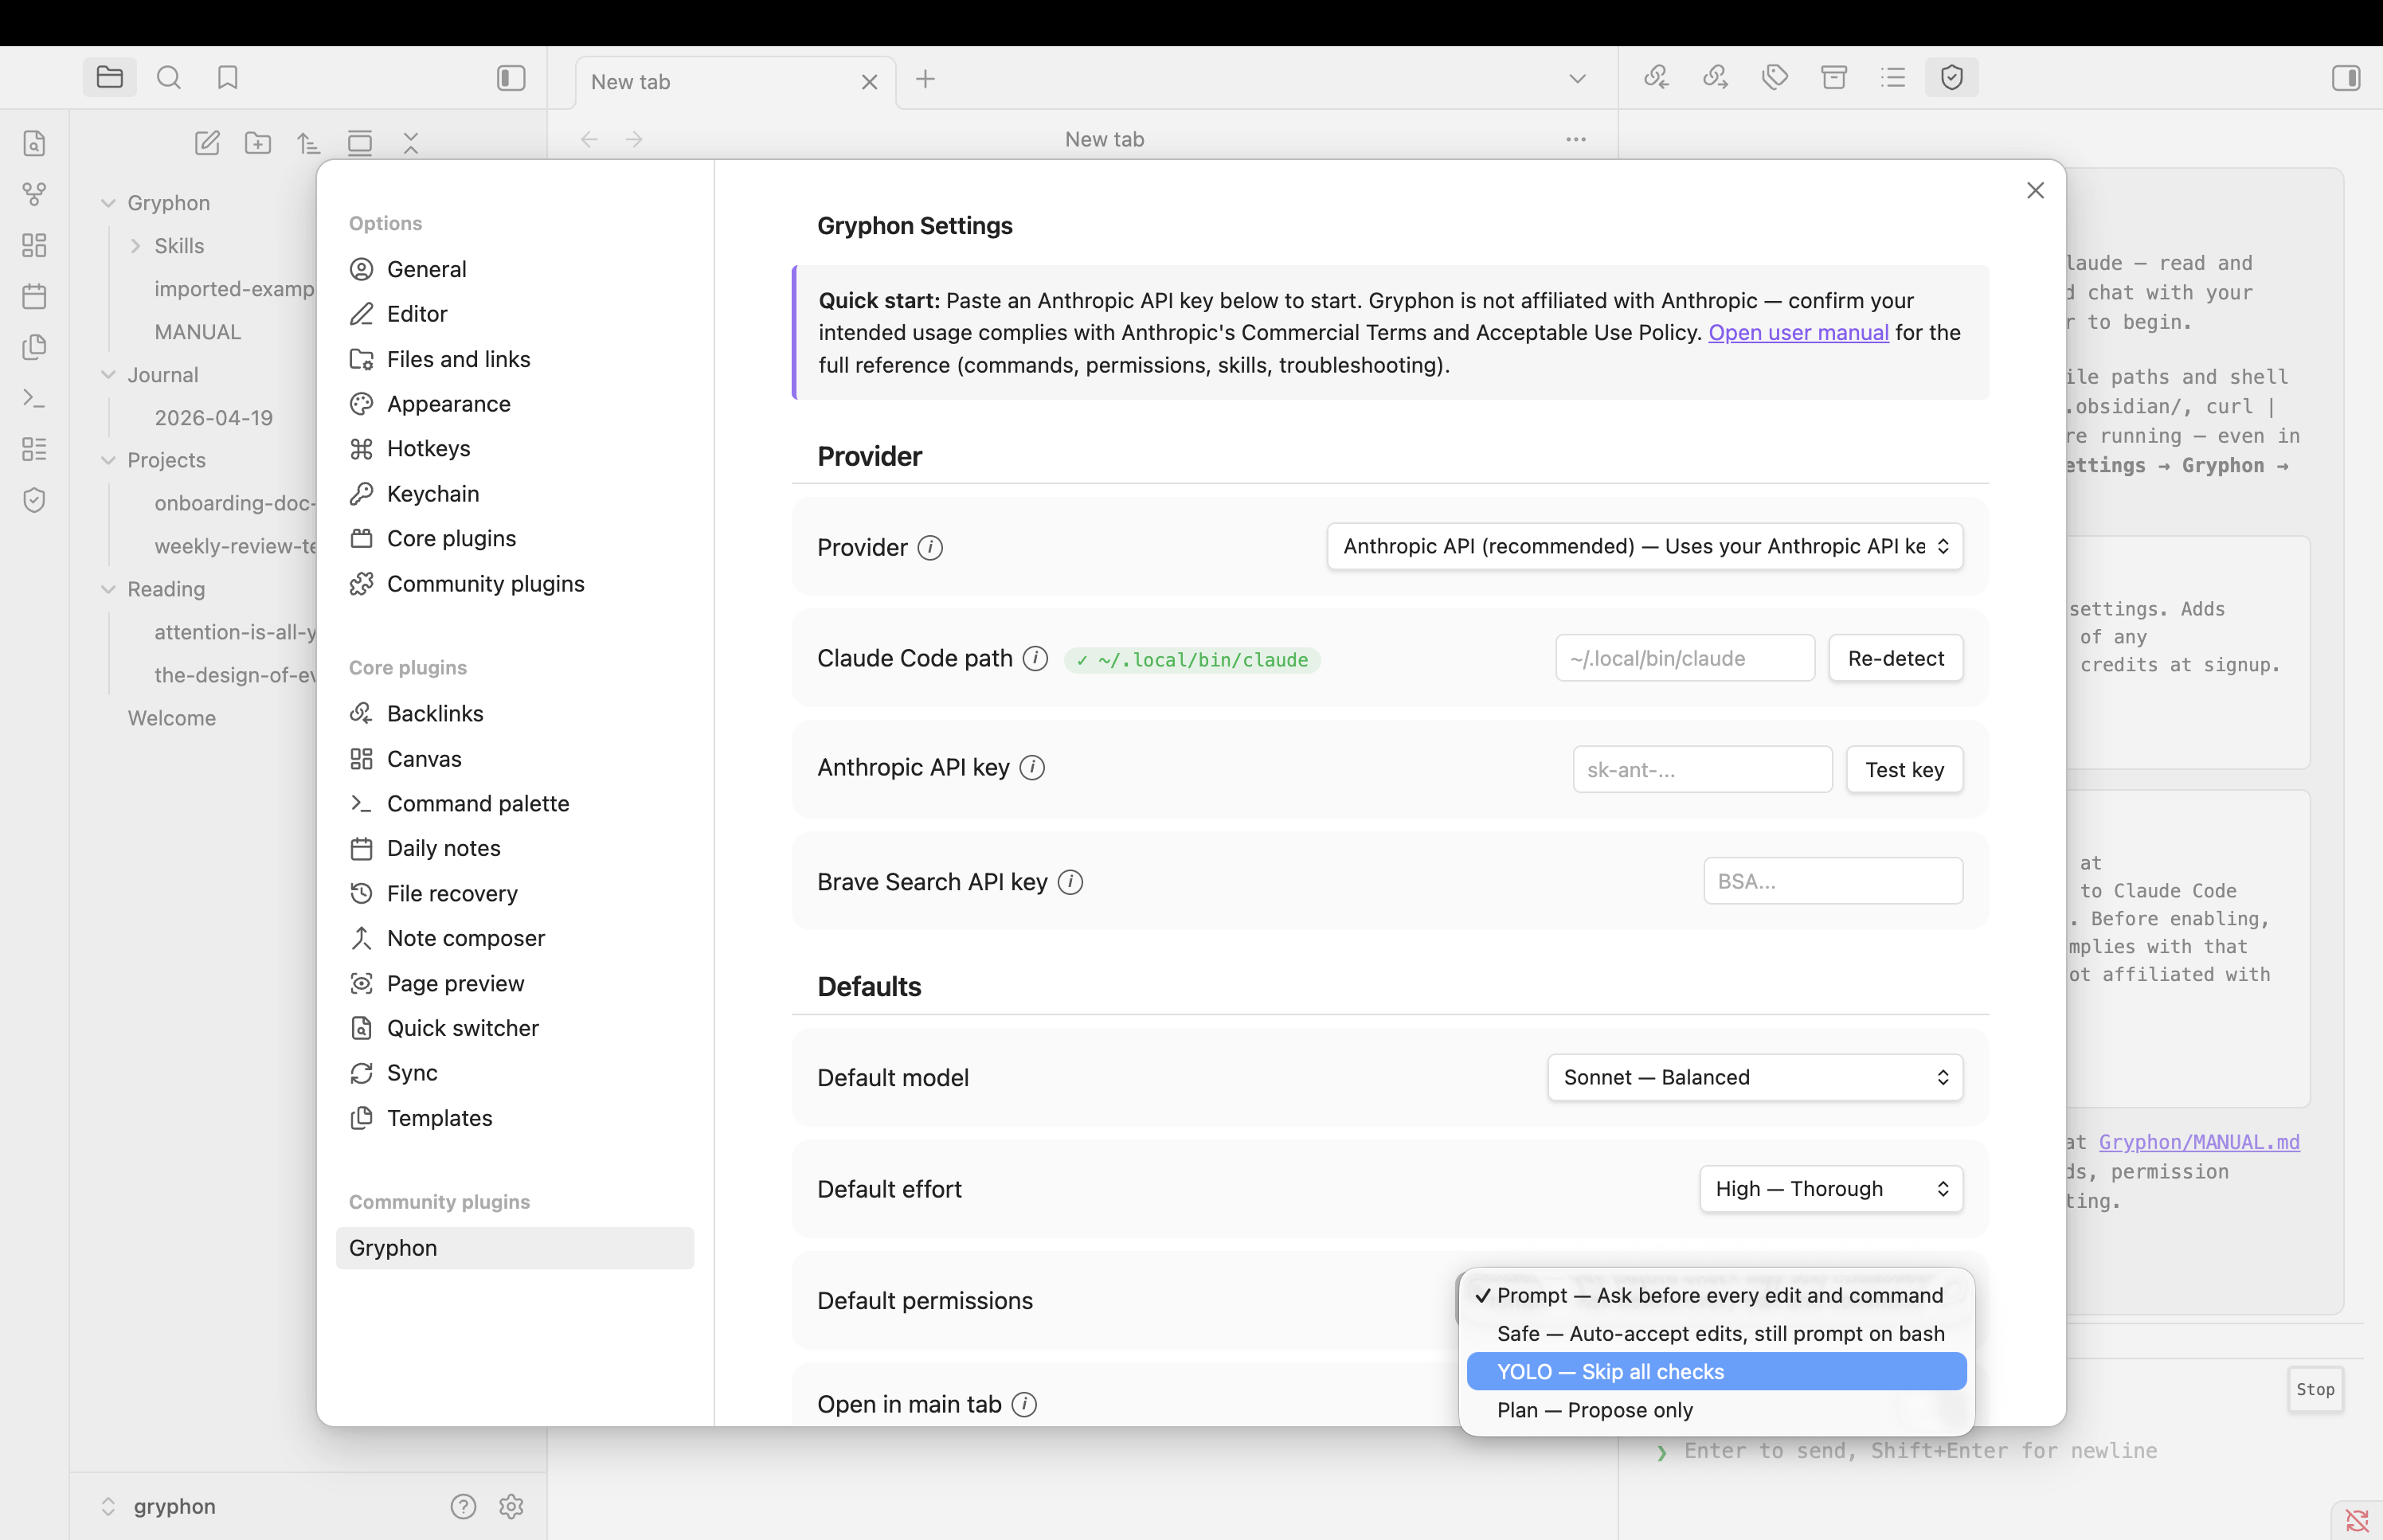Screen dimensions: 2383x1540
Task: Click Brave Search API key info icon
Action: click(x=1070, y=882)
